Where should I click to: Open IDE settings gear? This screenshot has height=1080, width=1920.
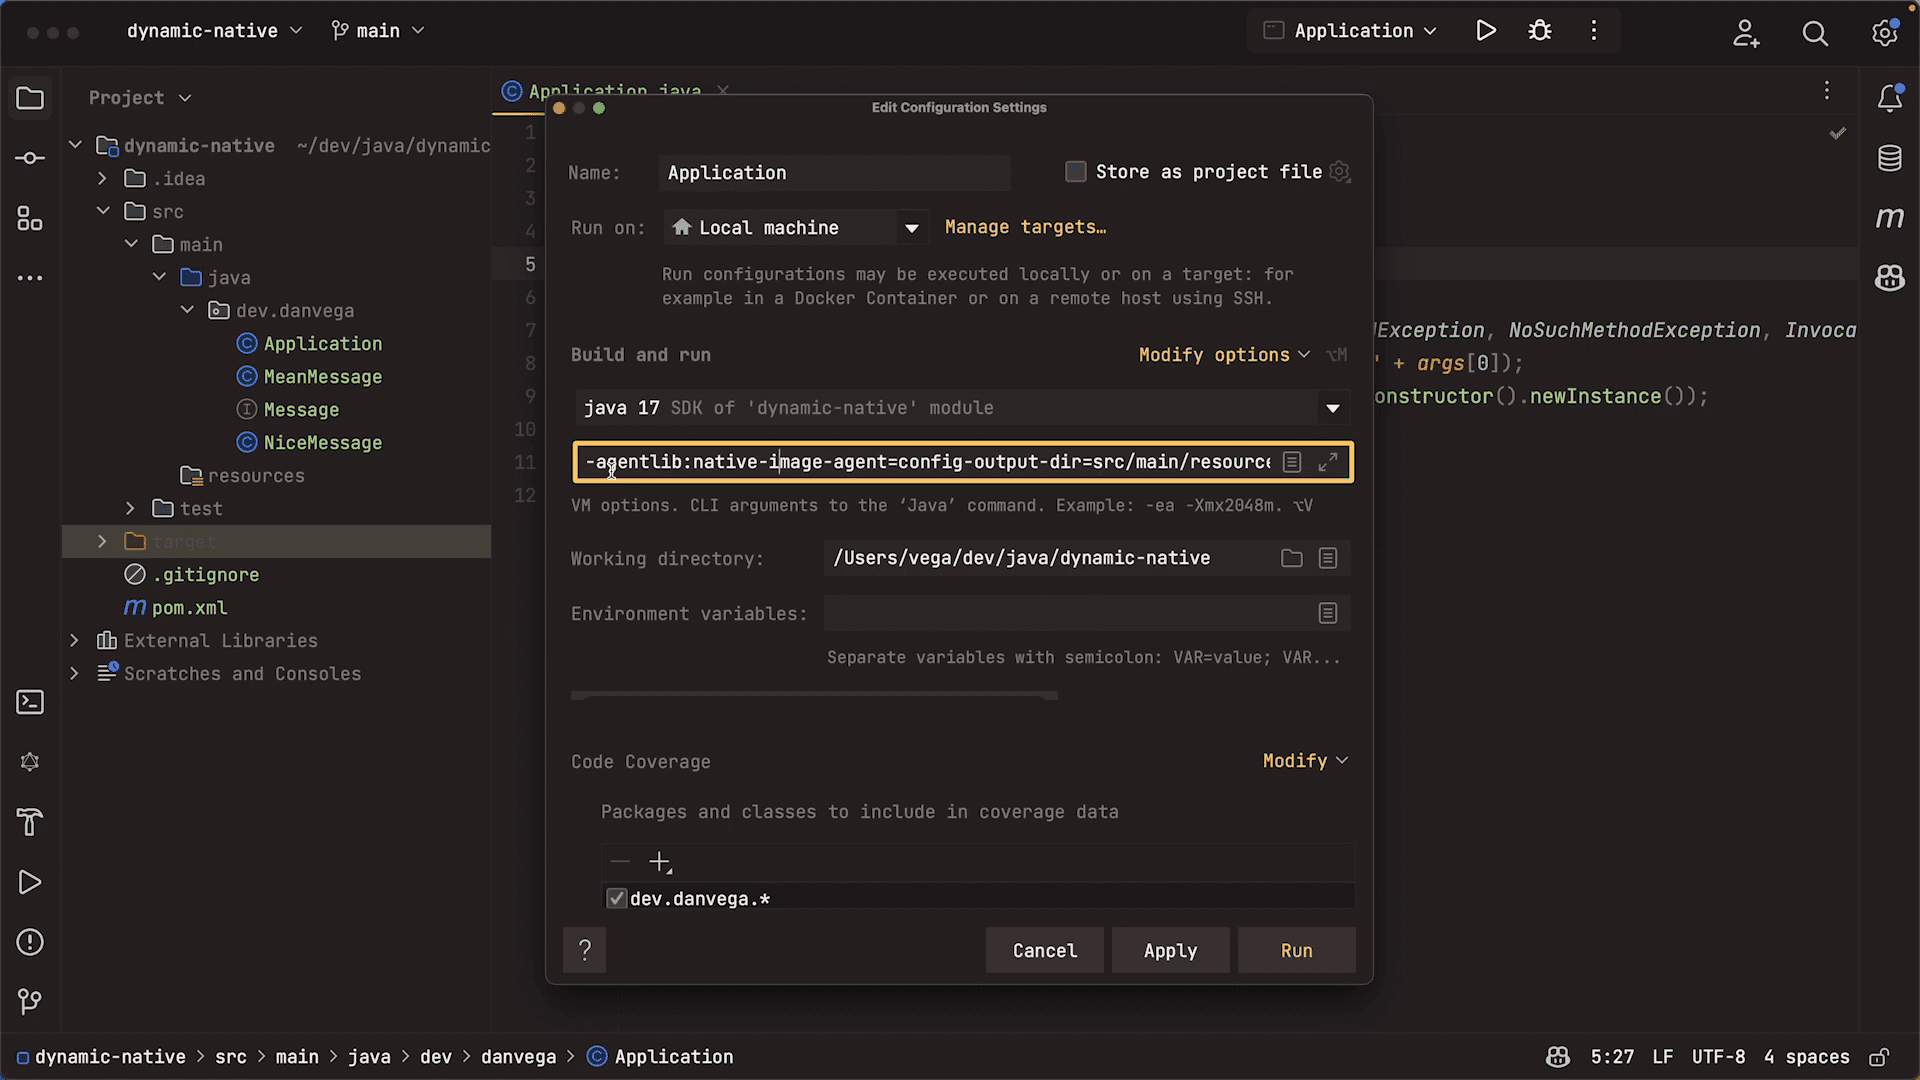1885,33
